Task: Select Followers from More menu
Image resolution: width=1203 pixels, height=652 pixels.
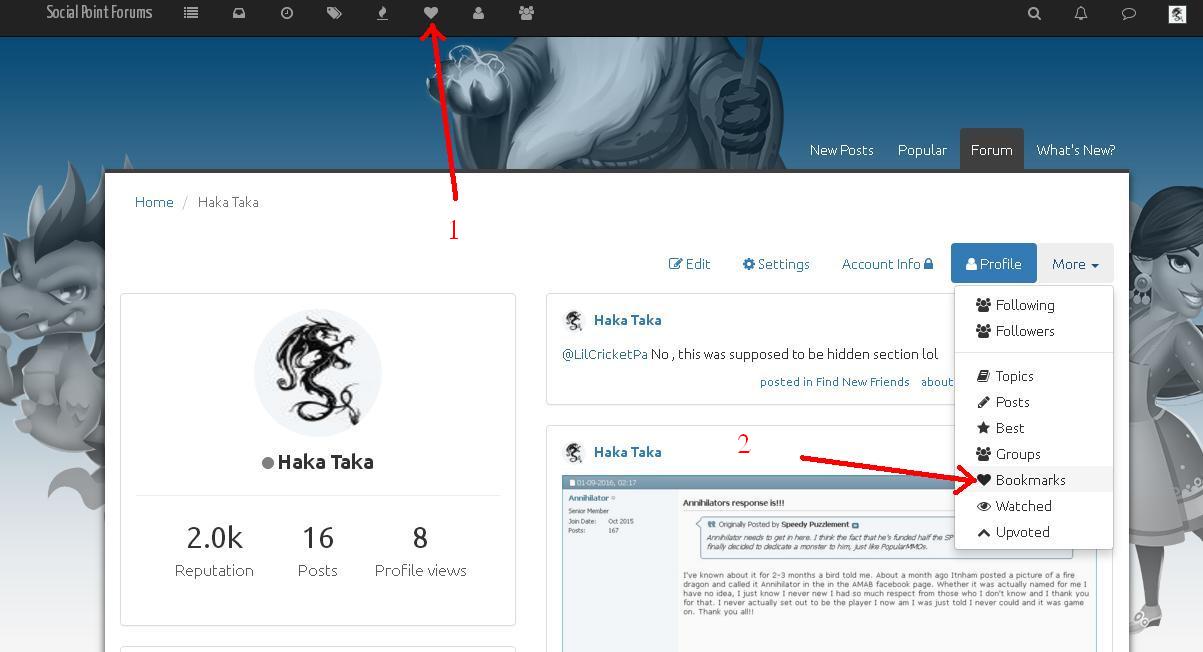Action: [x=1034, y=331]
